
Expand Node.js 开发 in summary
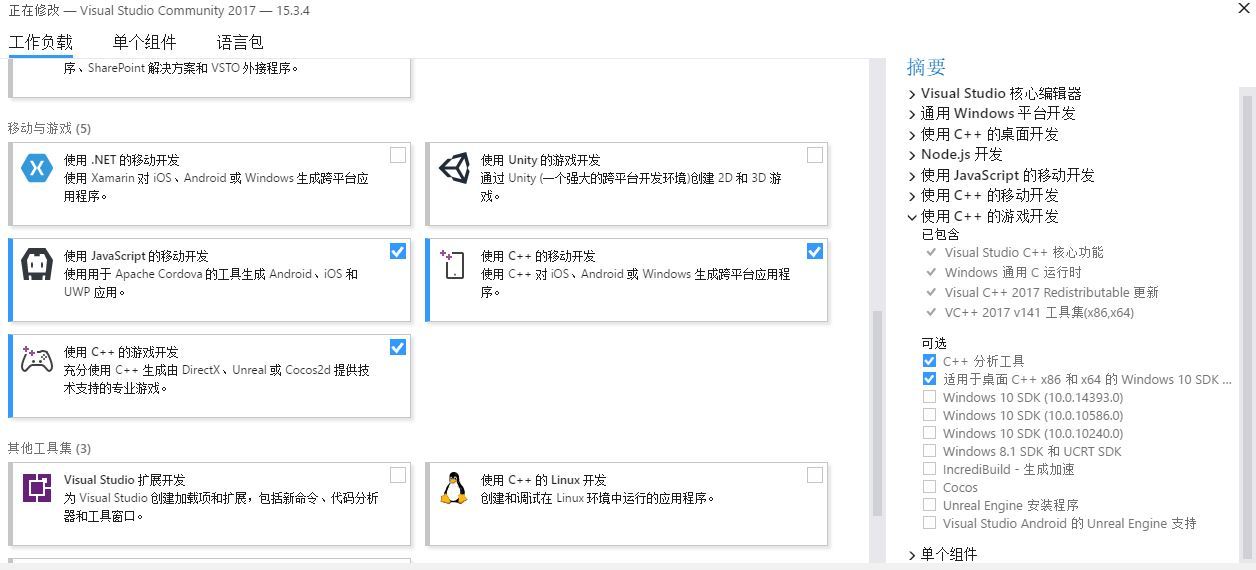point(912,155)
